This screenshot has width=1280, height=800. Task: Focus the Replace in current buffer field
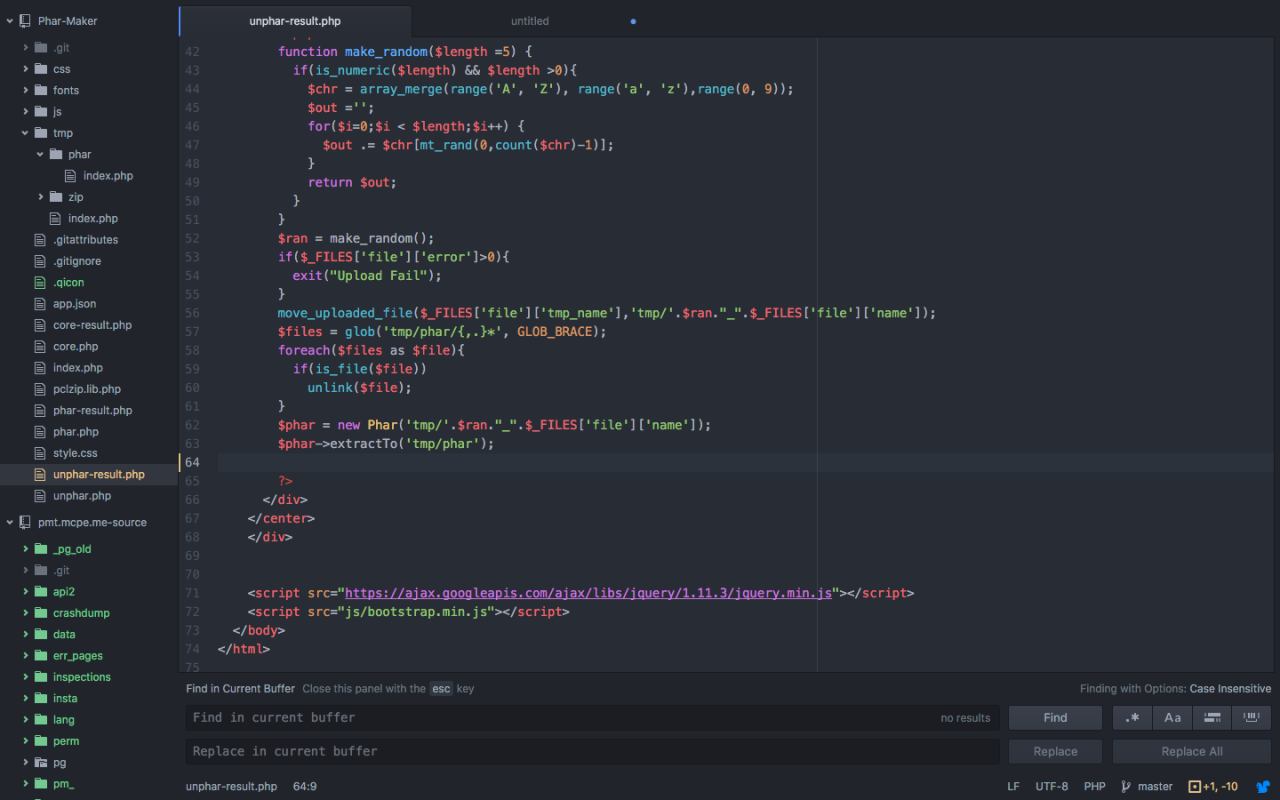coord(592,752)
